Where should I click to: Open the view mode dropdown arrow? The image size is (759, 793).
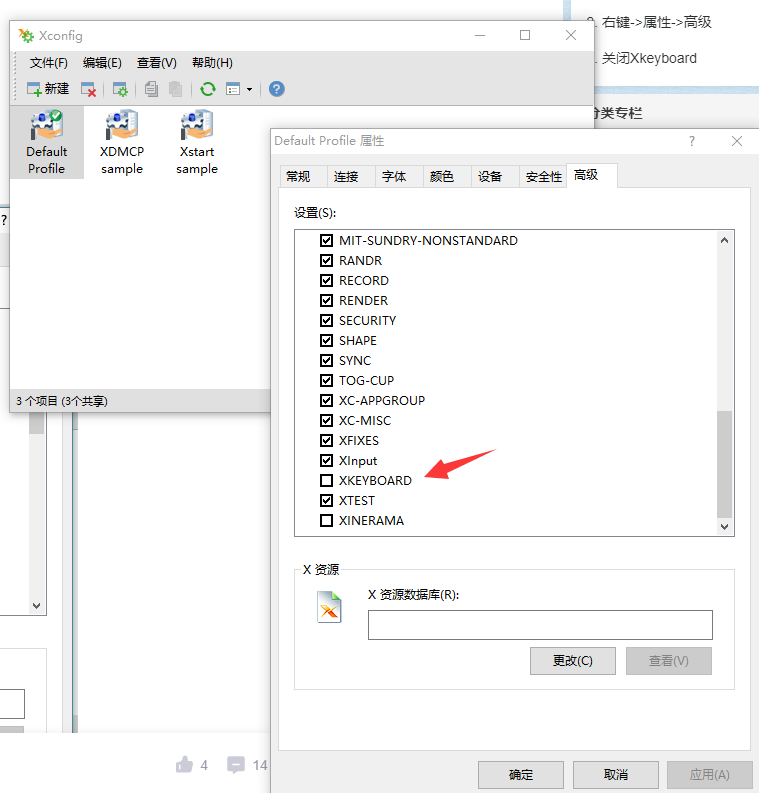click(x=249, y=90)
